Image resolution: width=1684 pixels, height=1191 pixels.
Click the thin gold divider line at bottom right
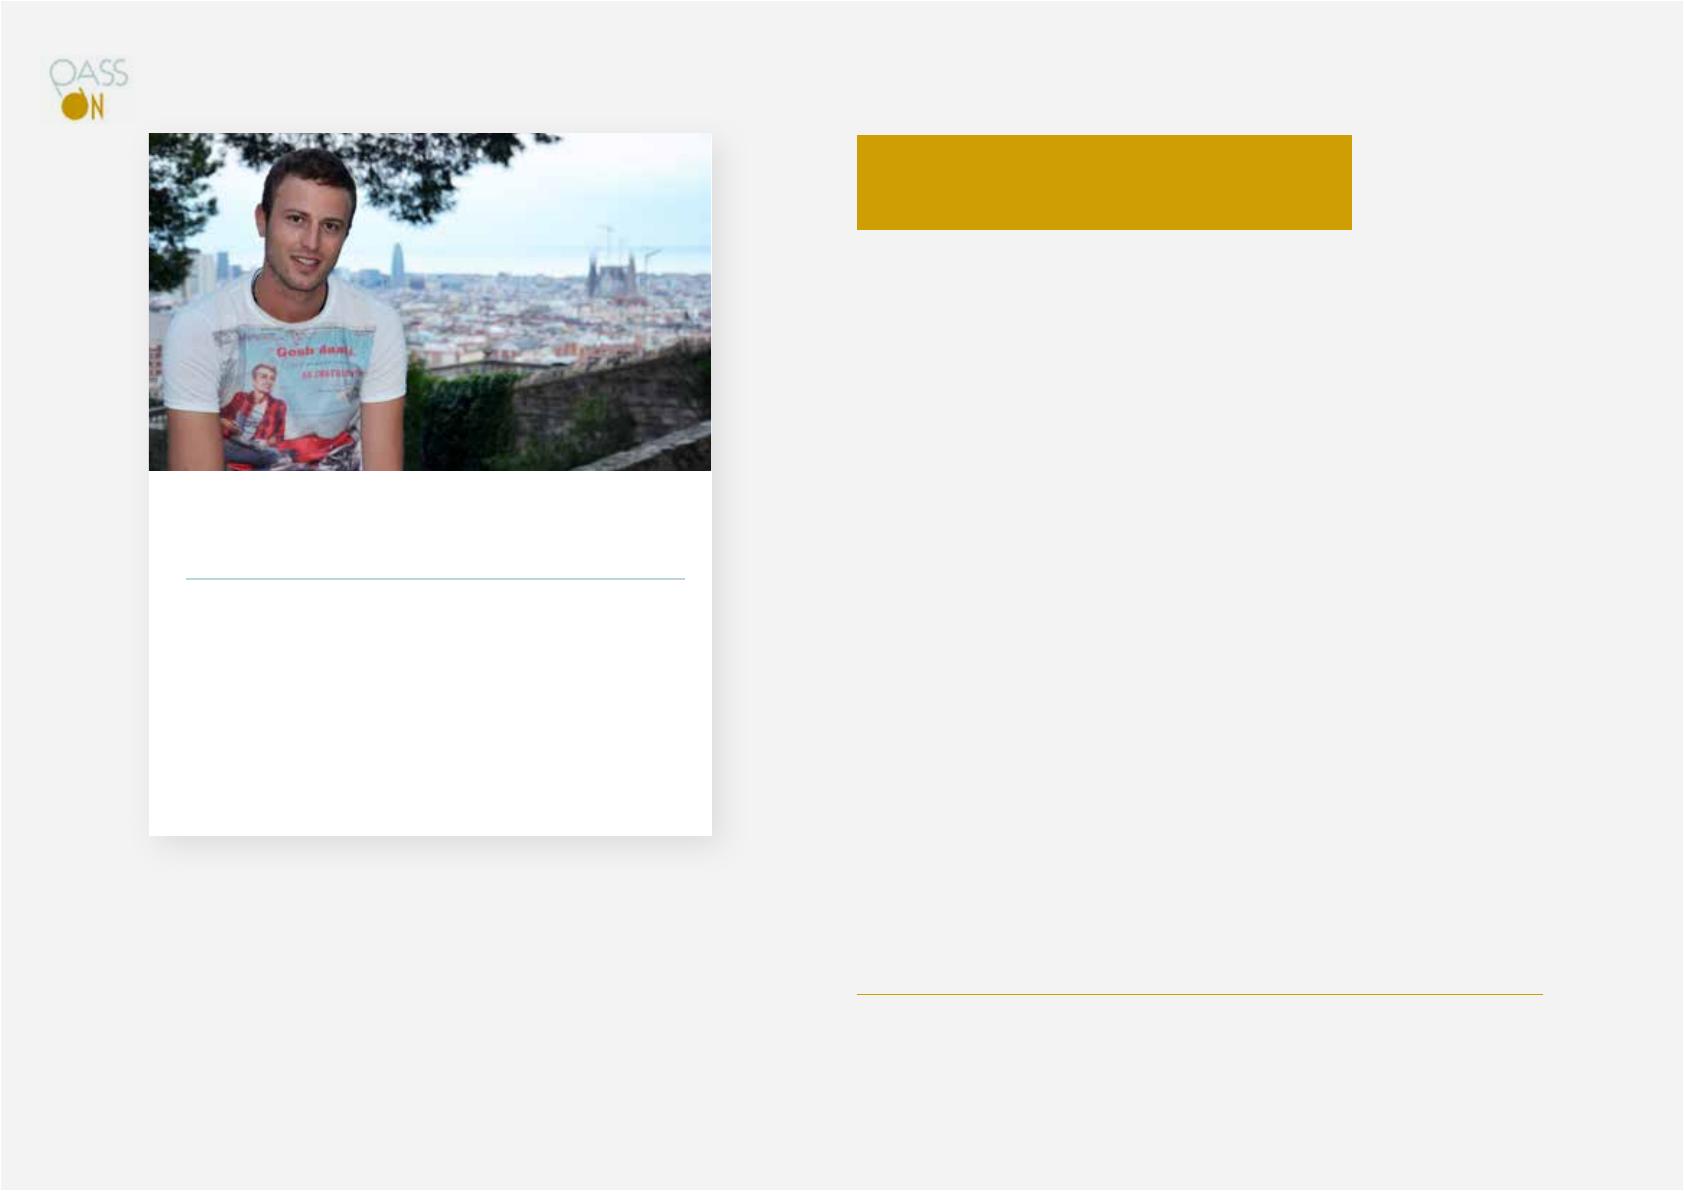(x=1200, y=994)
